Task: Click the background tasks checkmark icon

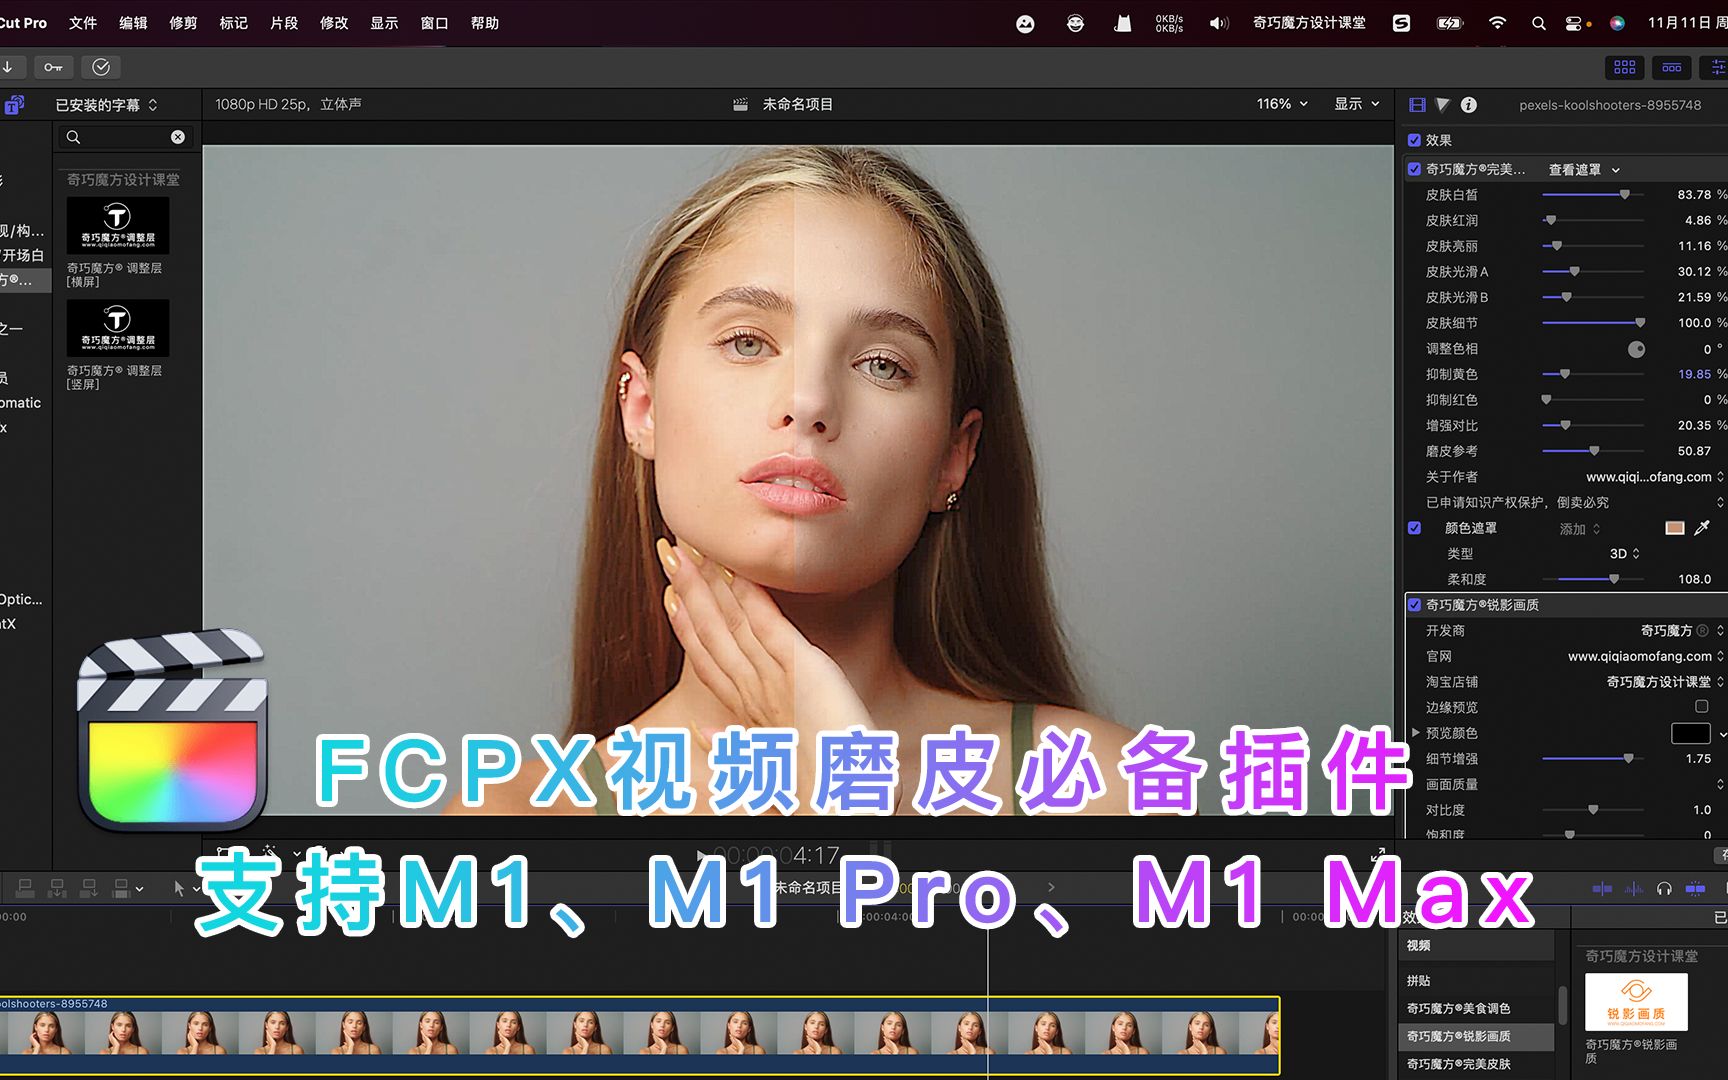Action: tap(101, 67)
